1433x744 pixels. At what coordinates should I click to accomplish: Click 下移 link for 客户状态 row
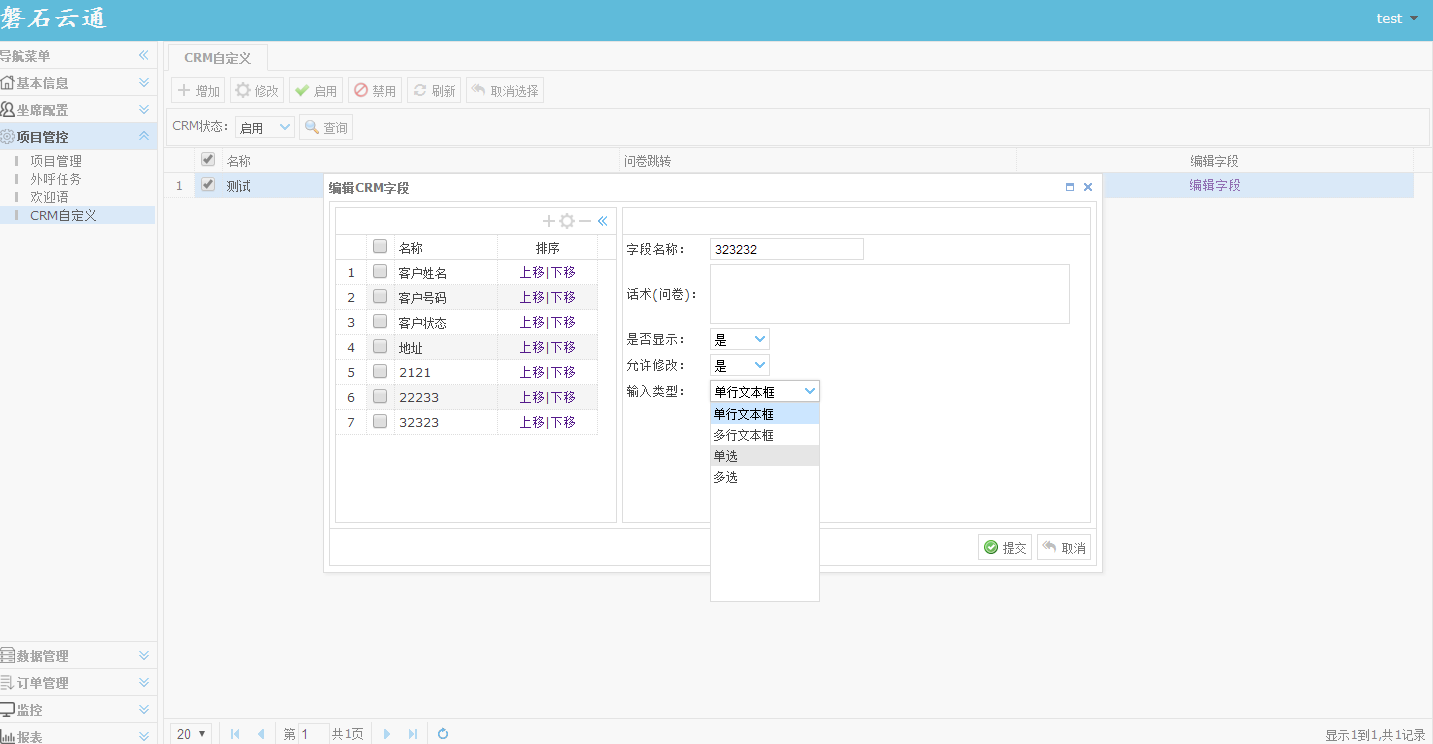563,322
